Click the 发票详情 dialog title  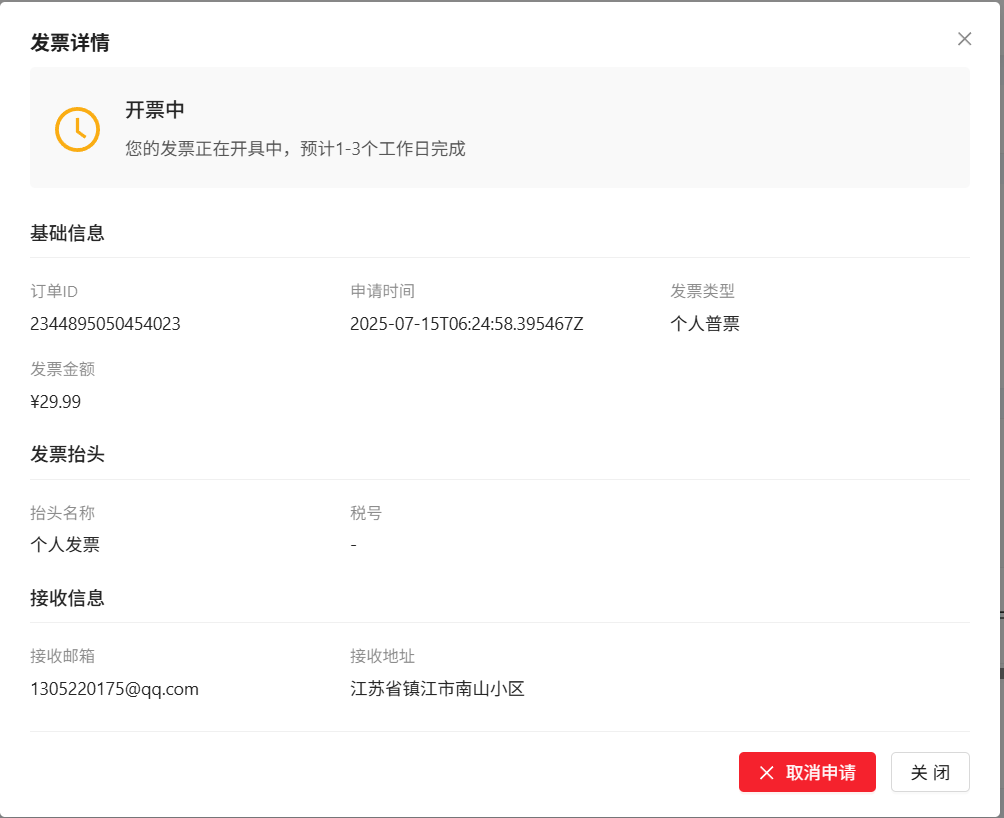point(69,43)
